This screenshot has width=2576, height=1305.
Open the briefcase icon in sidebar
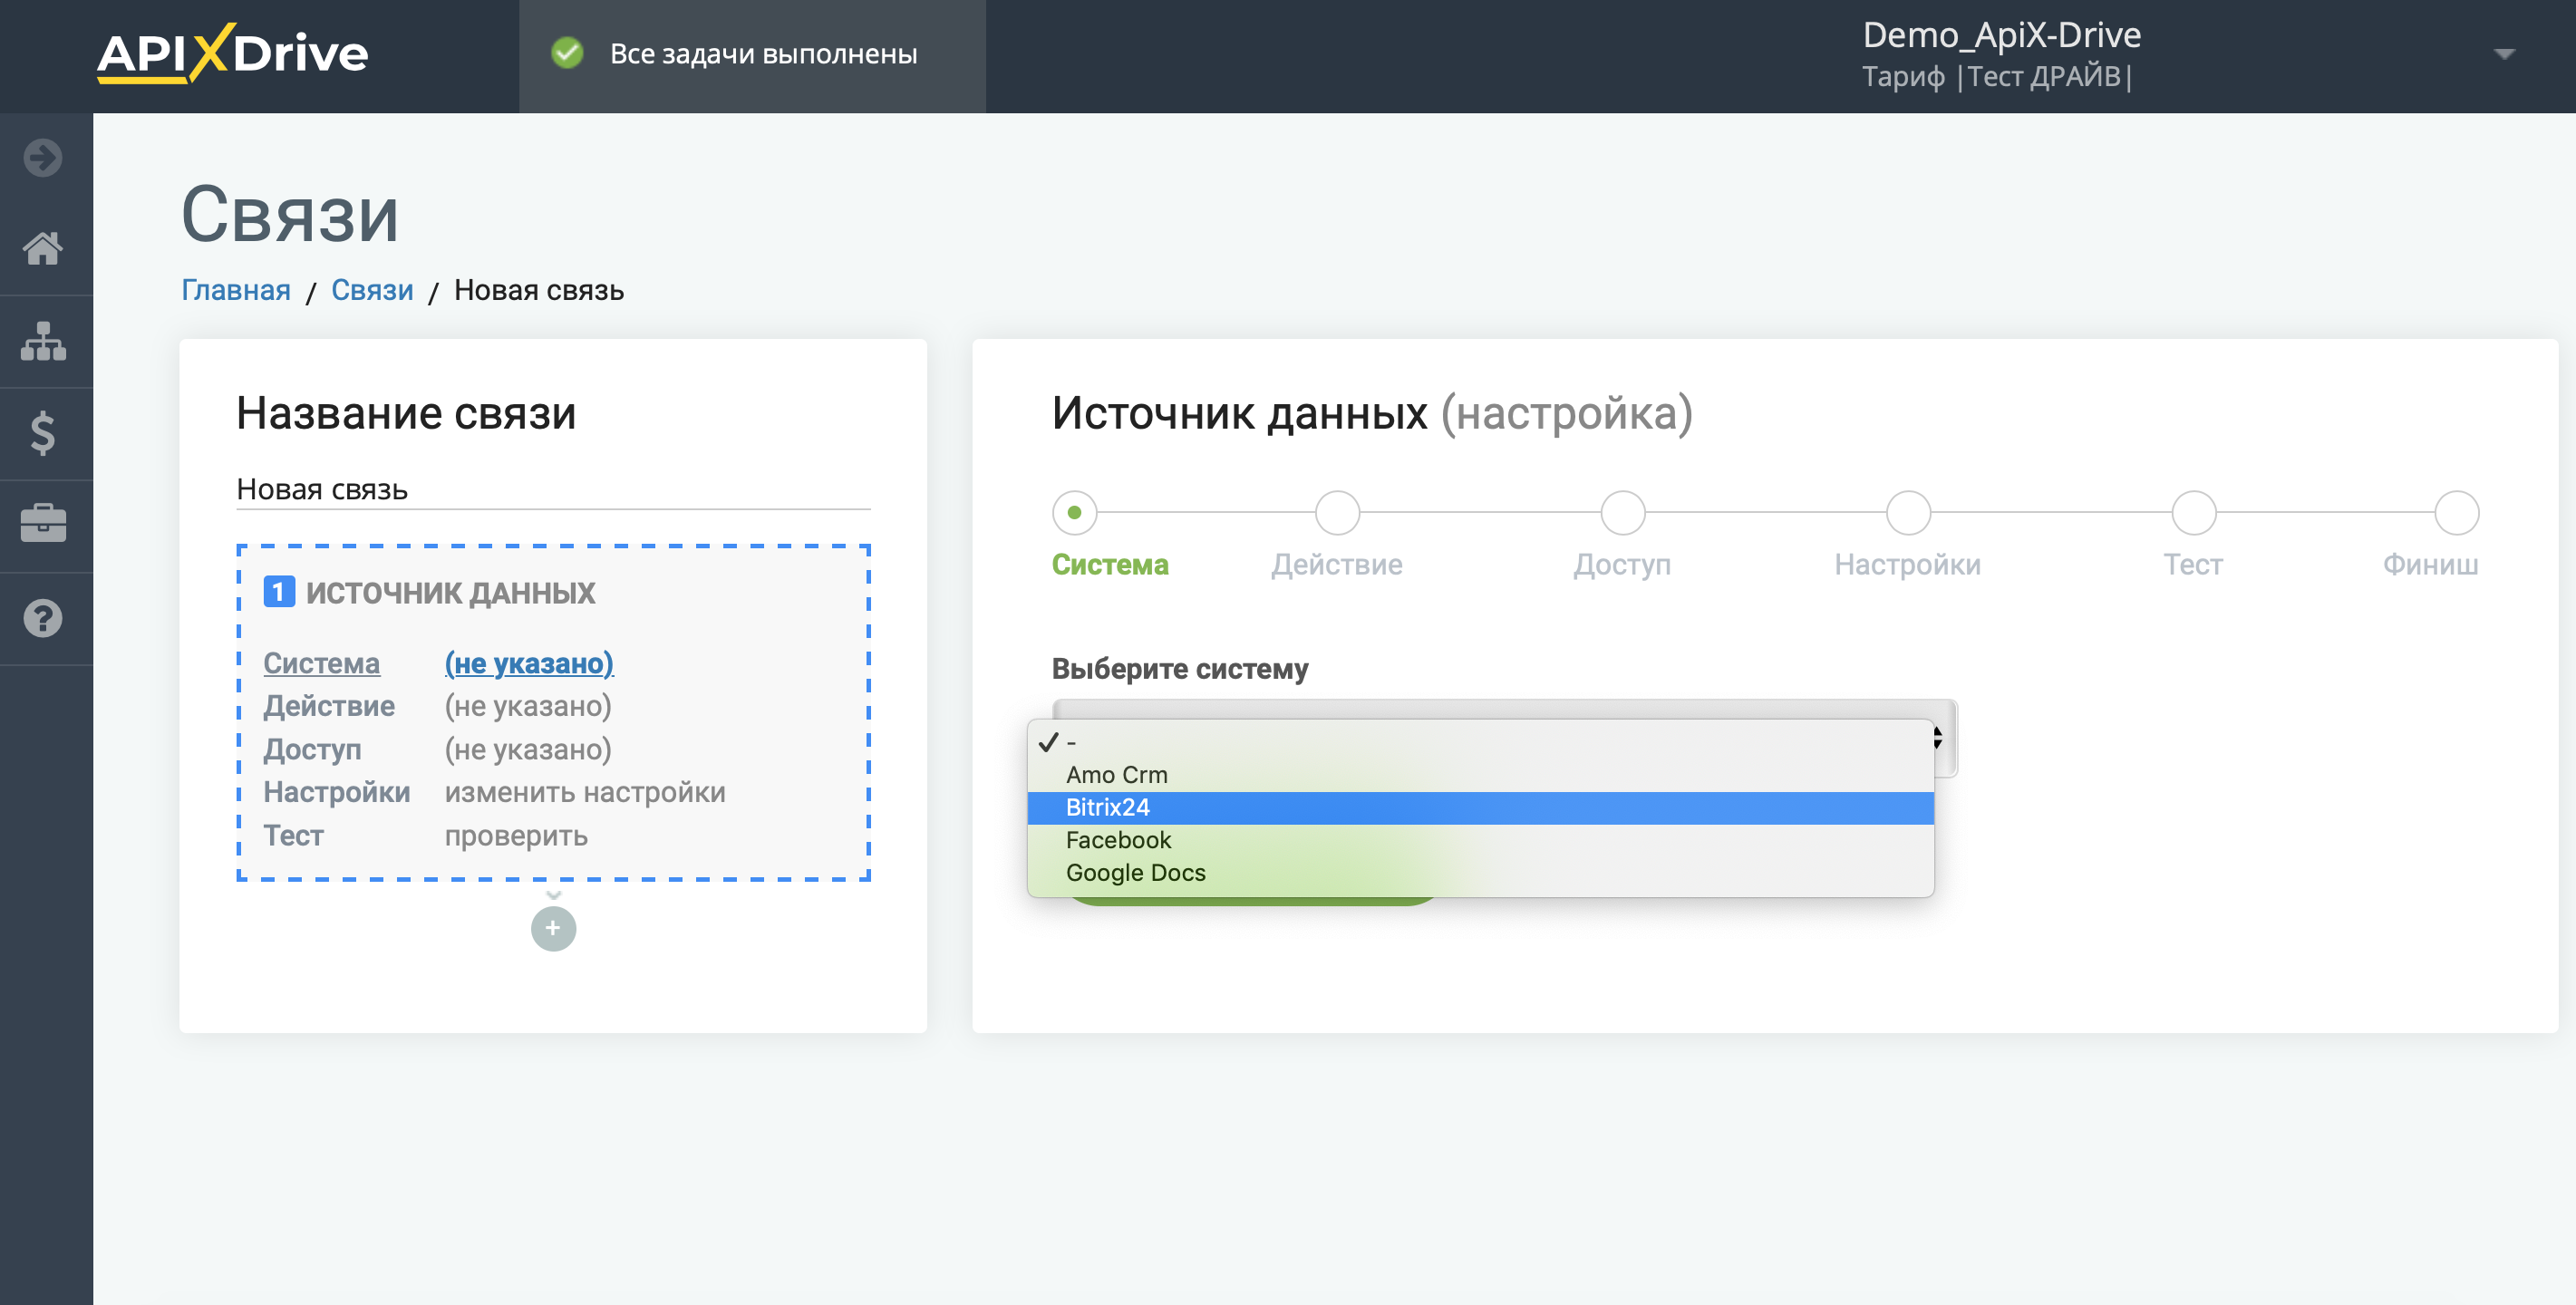click(43, 524)
